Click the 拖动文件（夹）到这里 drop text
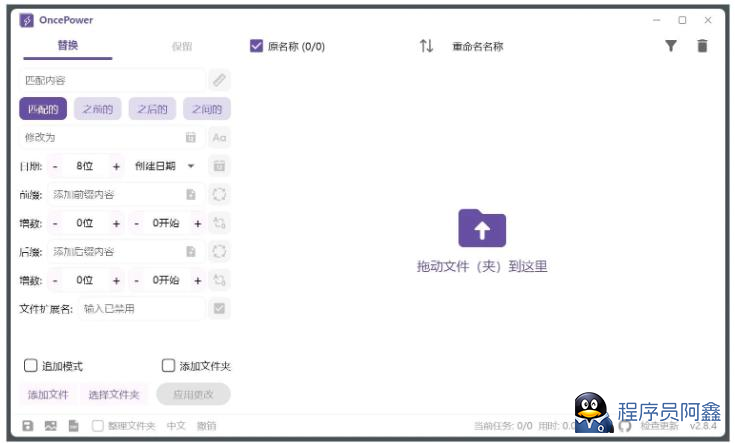 click(482, 266)
